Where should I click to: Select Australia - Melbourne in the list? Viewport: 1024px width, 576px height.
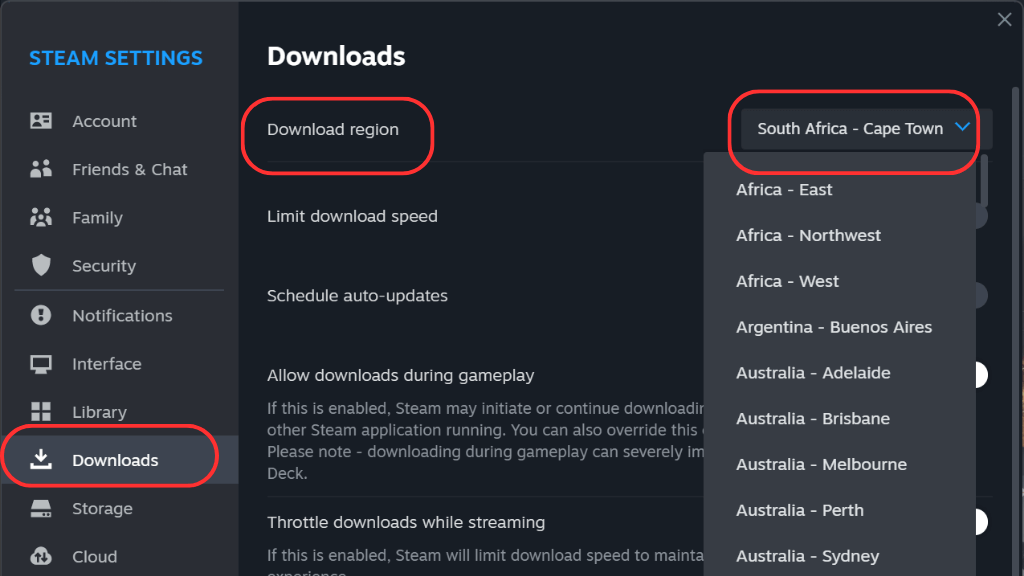pos(821,464)
